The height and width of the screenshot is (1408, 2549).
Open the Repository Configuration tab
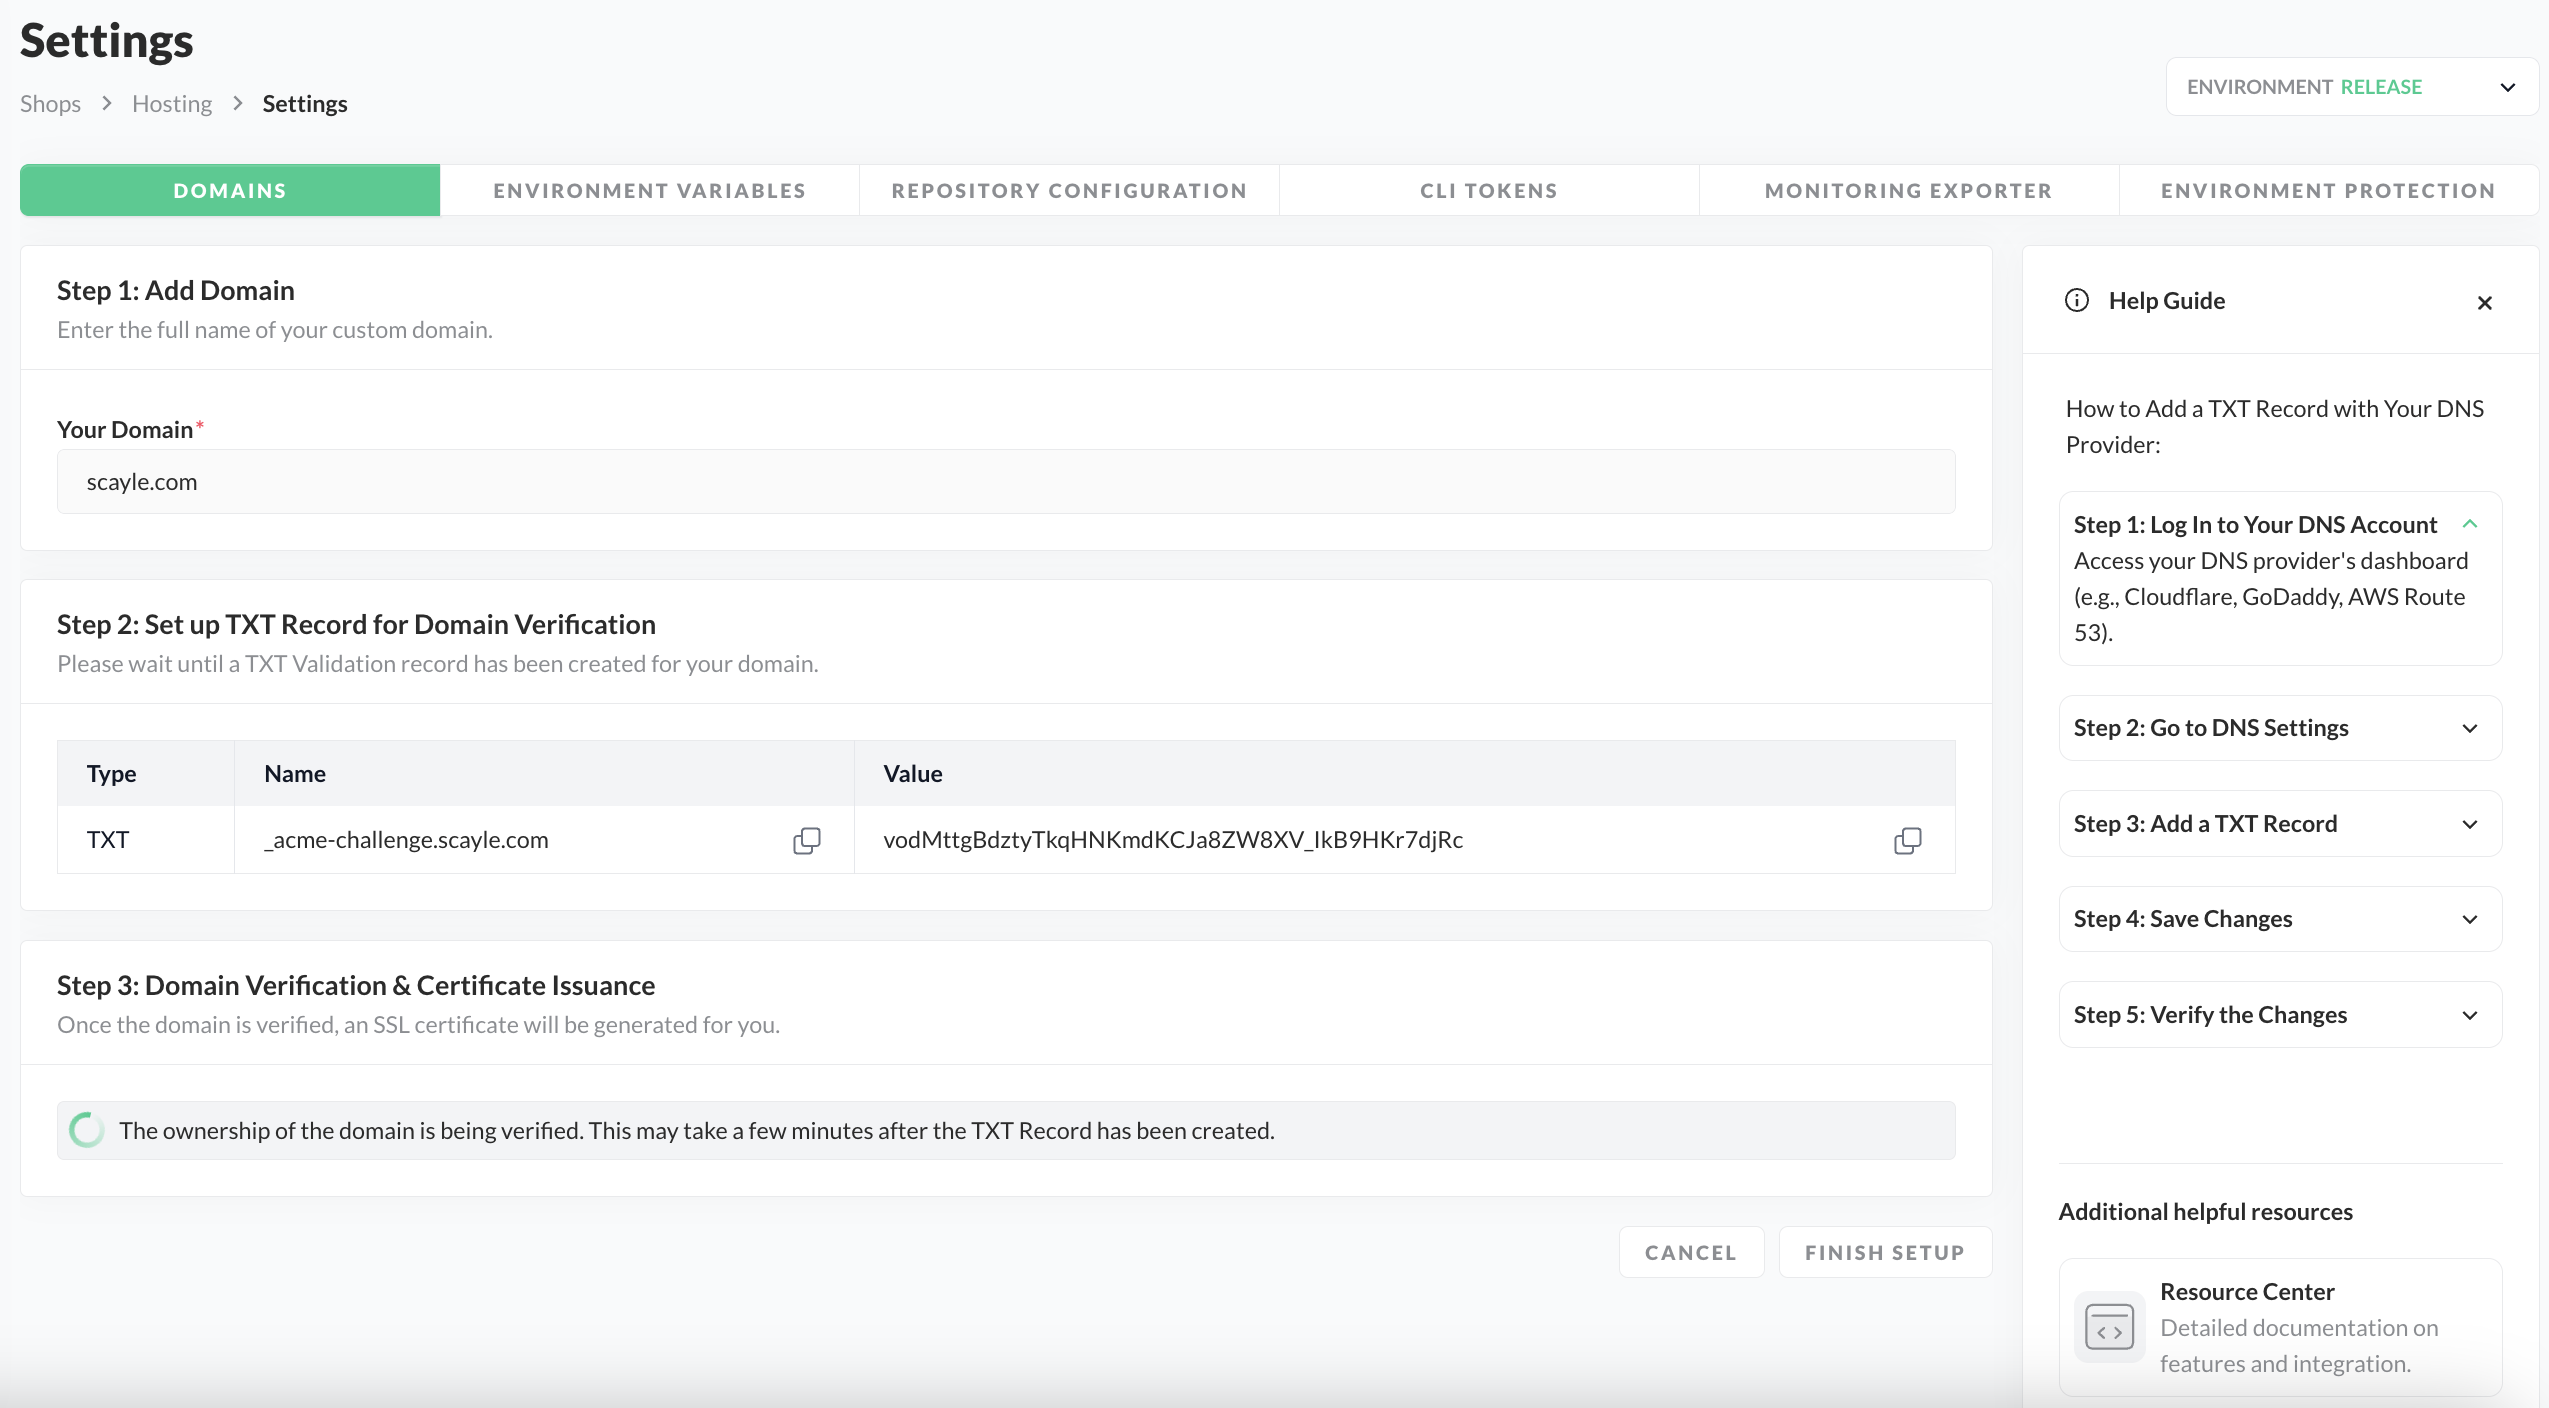click(x=1069, y=190)
